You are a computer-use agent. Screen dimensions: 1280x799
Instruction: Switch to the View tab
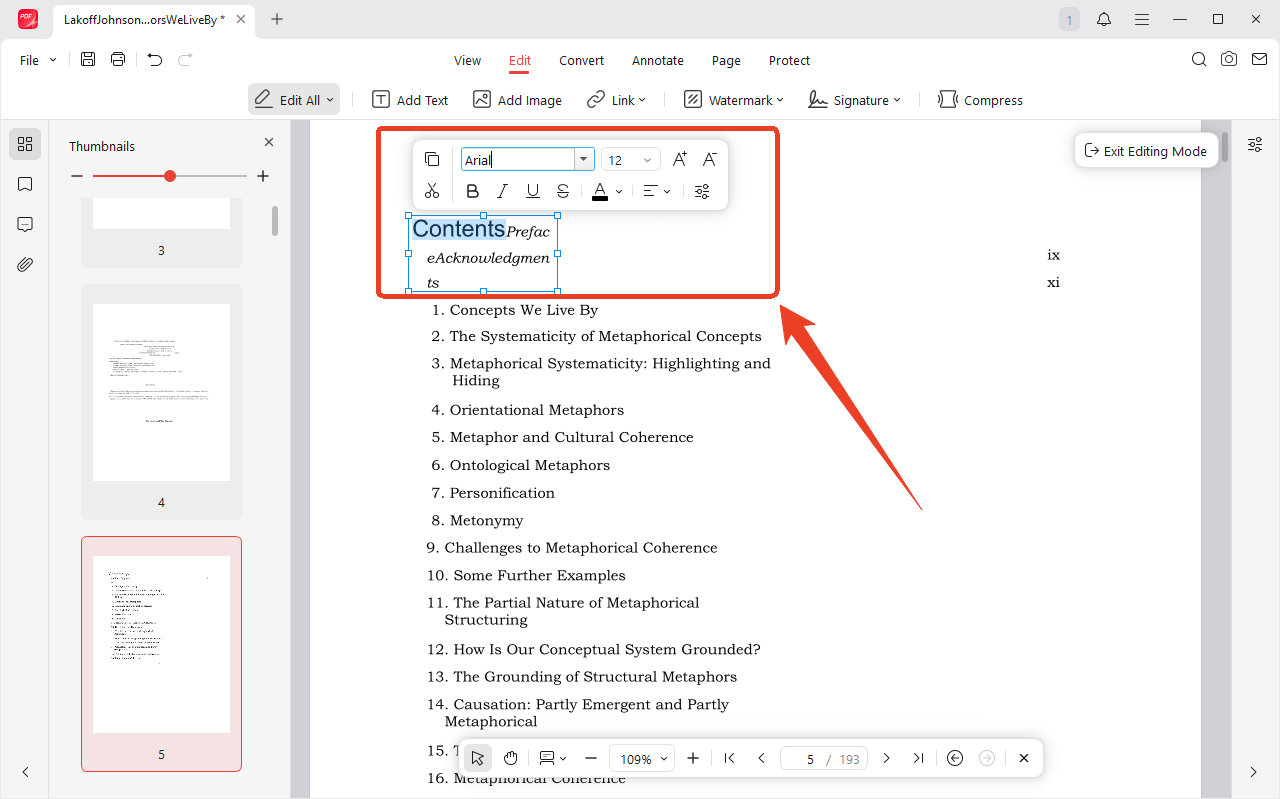pos(467,60)
